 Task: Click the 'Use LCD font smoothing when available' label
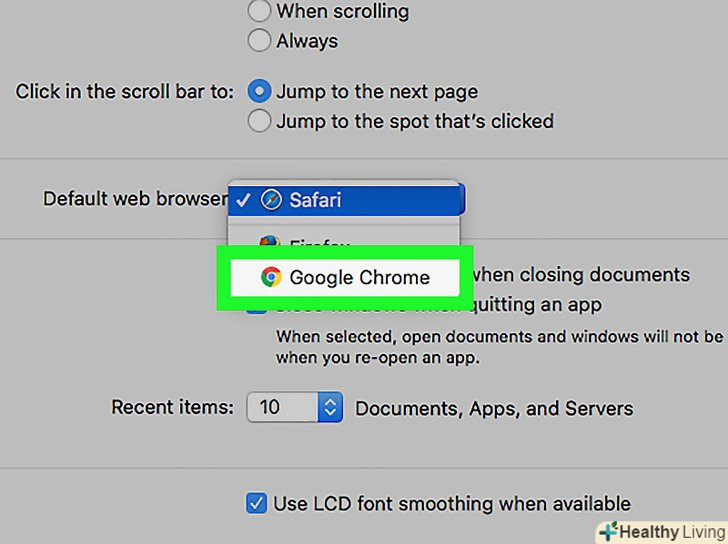[452, 503]
